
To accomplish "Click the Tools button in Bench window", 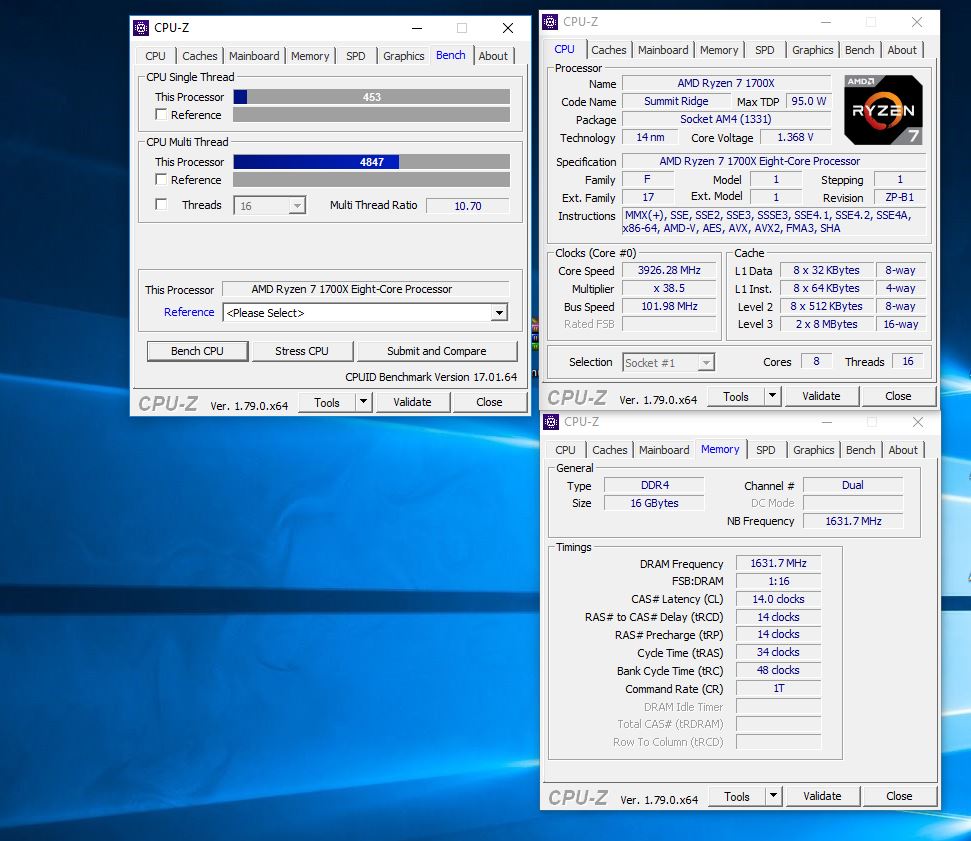I will [x=327, y=403].
